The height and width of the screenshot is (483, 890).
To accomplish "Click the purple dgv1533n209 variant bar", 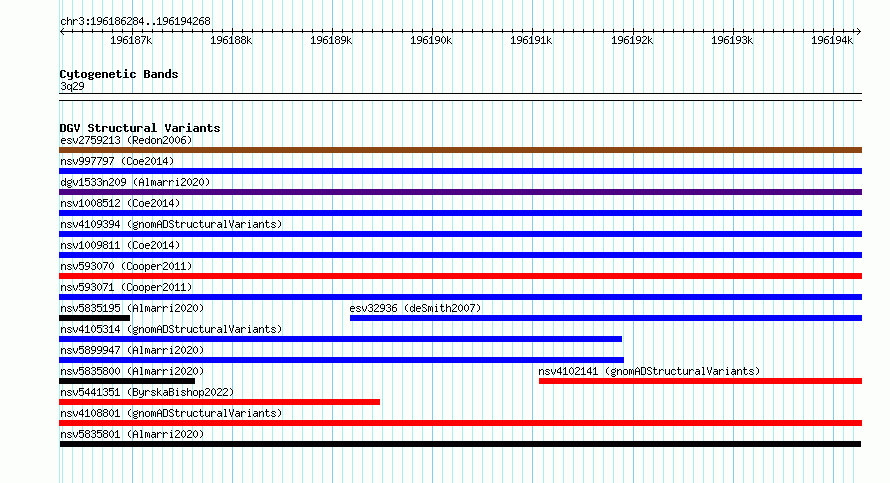I will tap(460, 192).
